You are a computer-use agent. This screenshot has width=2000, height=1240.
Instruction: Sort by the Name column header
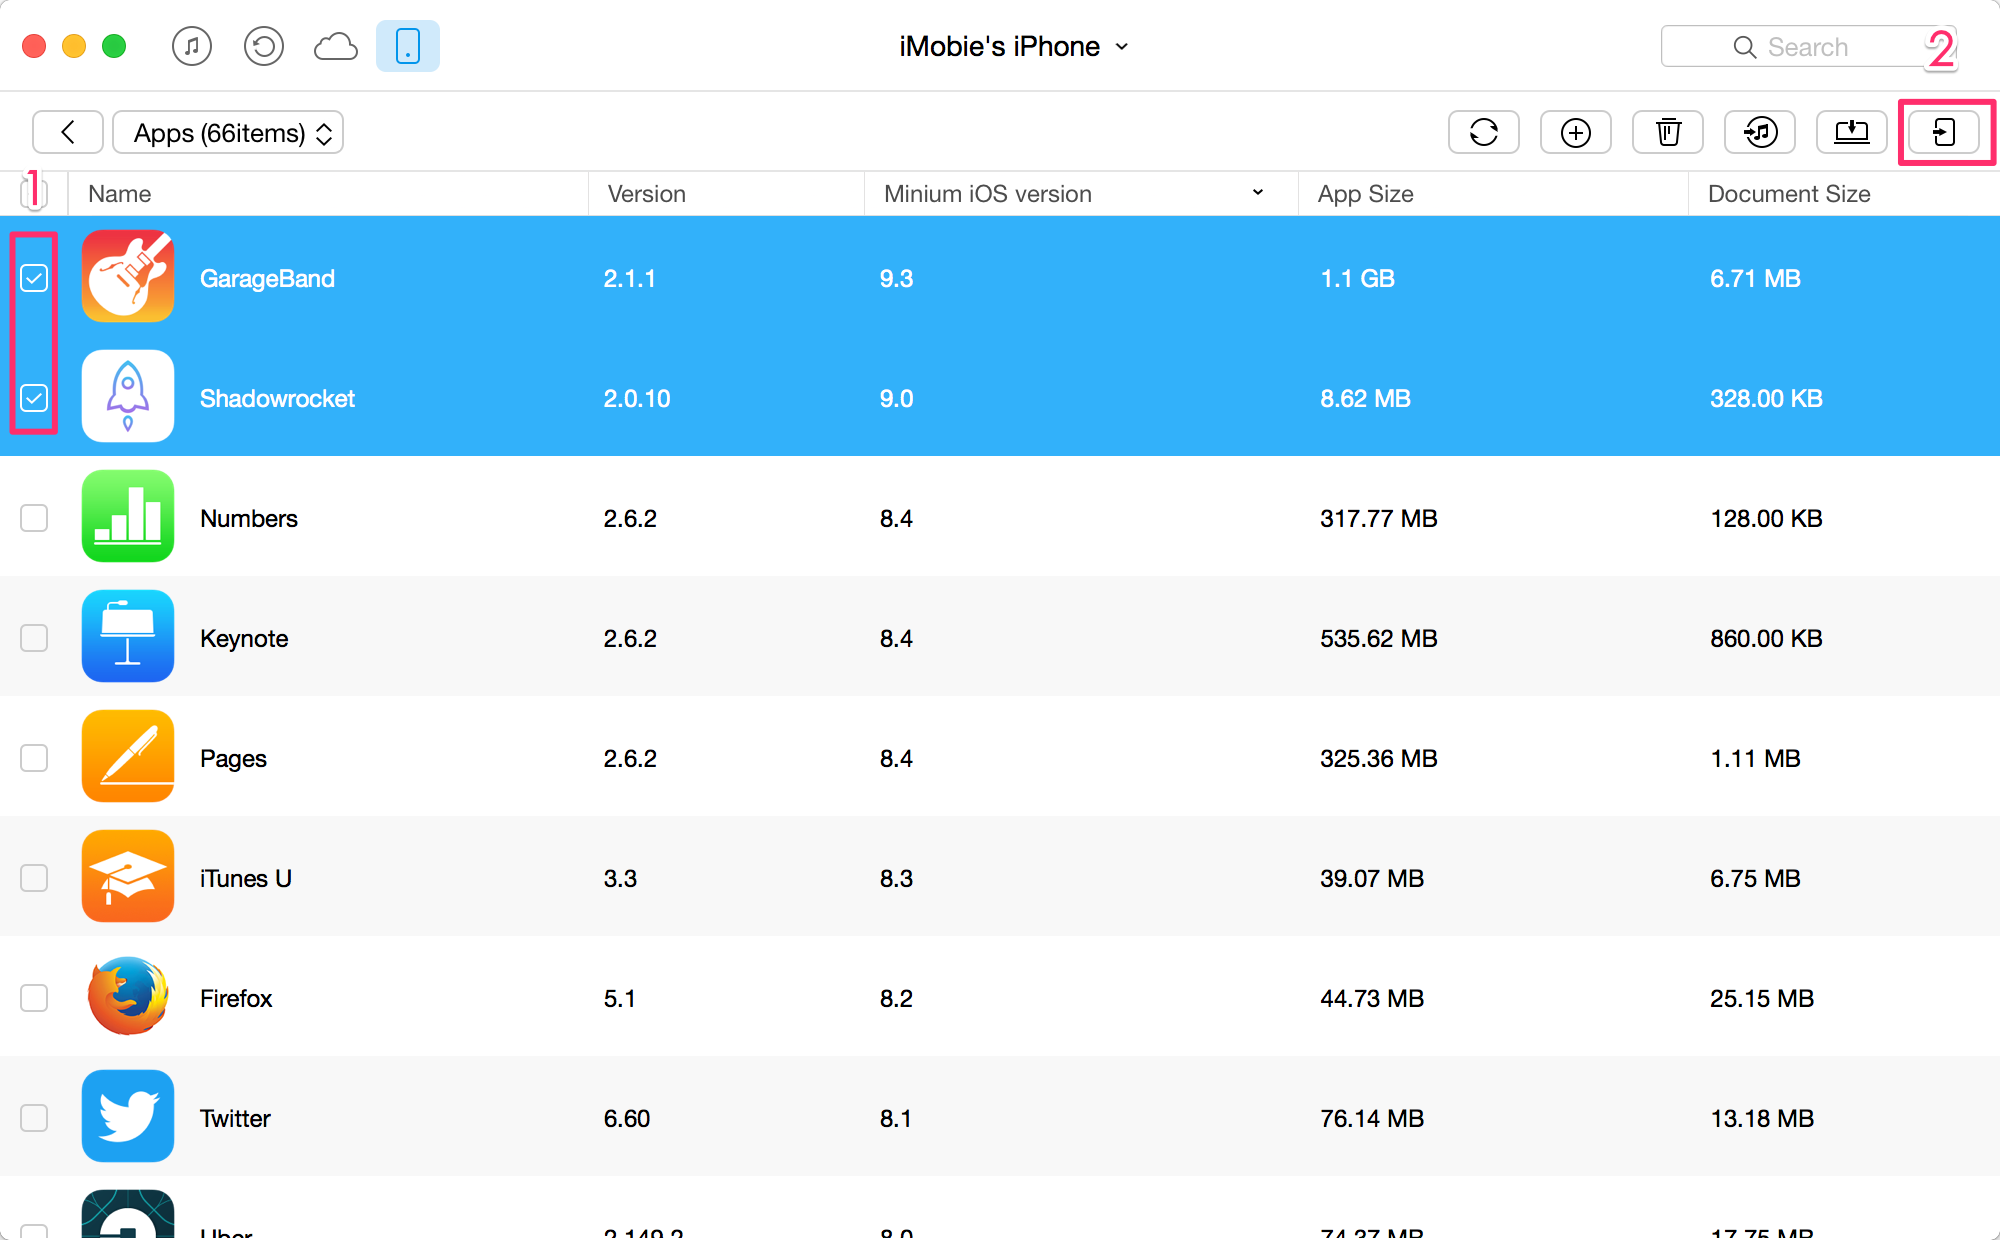119,194
